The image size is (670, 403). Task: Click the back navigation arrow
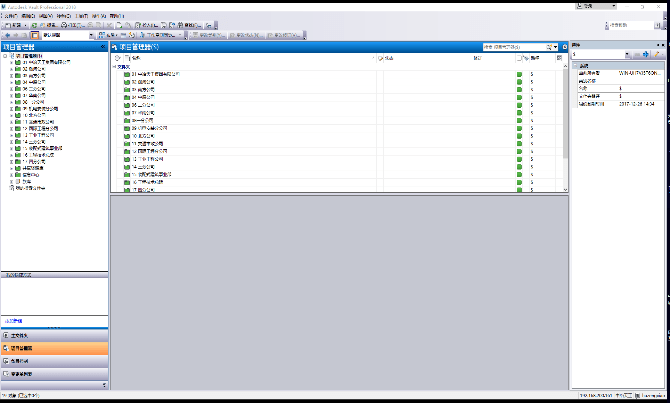(8, 35)
